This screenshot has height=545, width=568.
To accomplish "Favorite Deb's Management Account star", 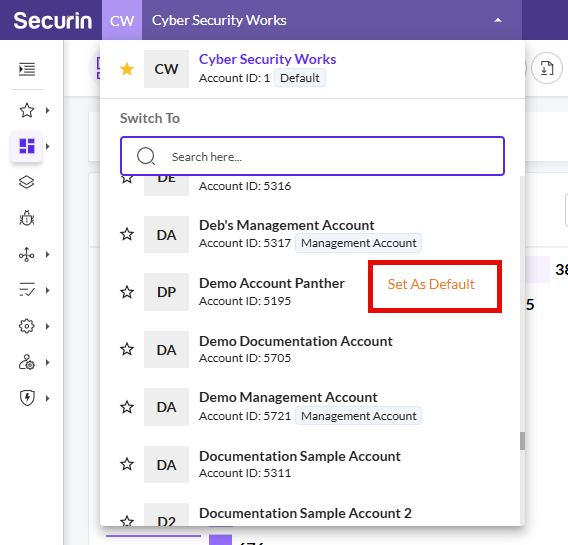I will (127, 234).
